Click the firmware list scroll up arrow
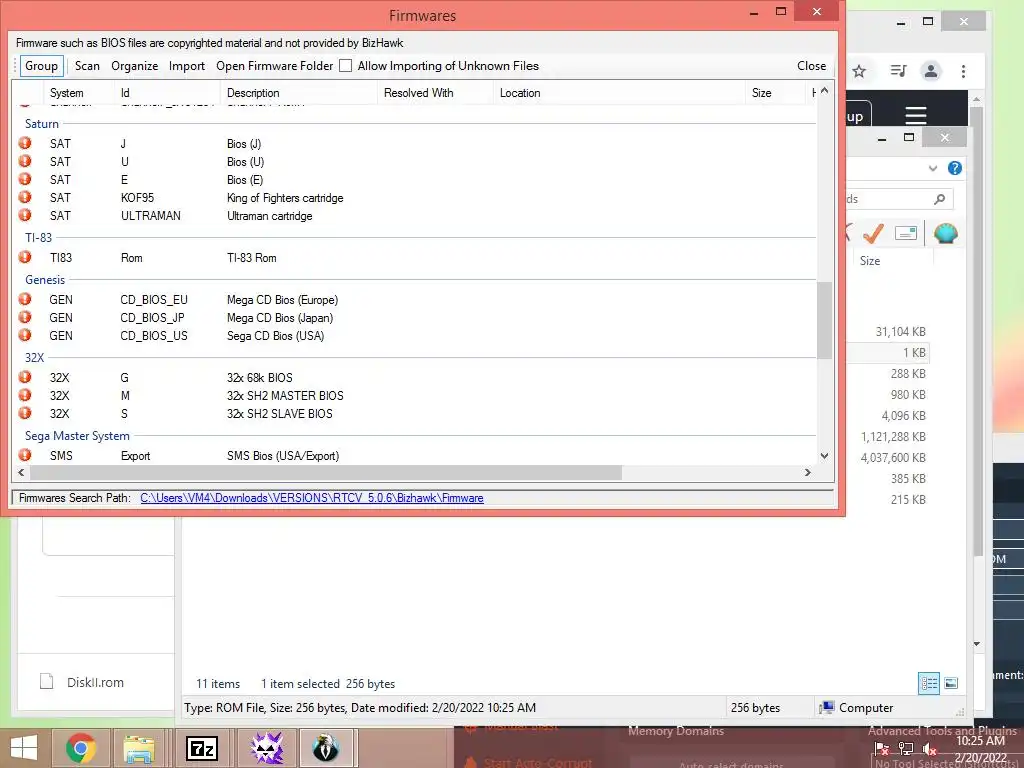Image resolution: width=1024 pixels, height=768 pixels. [824, 91]
